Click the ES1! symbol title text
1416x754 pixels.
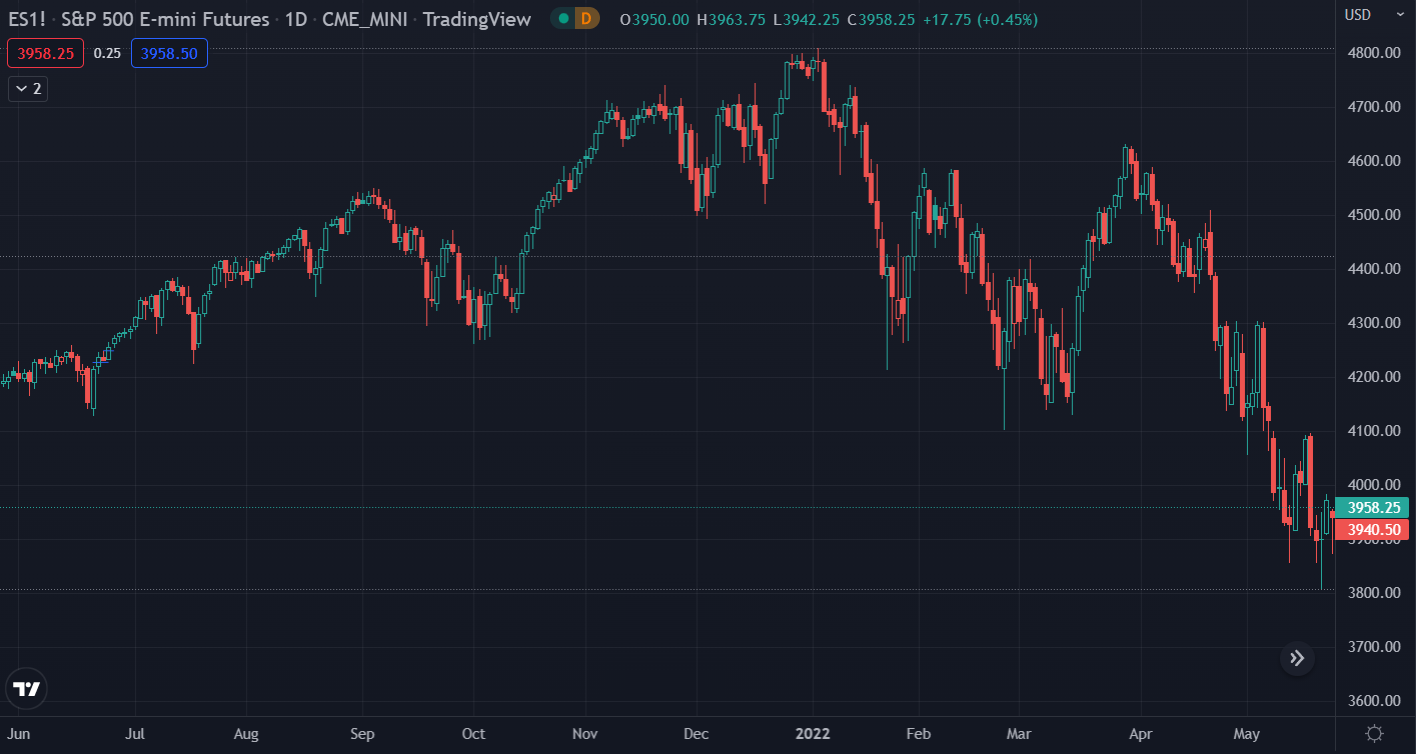29,19
